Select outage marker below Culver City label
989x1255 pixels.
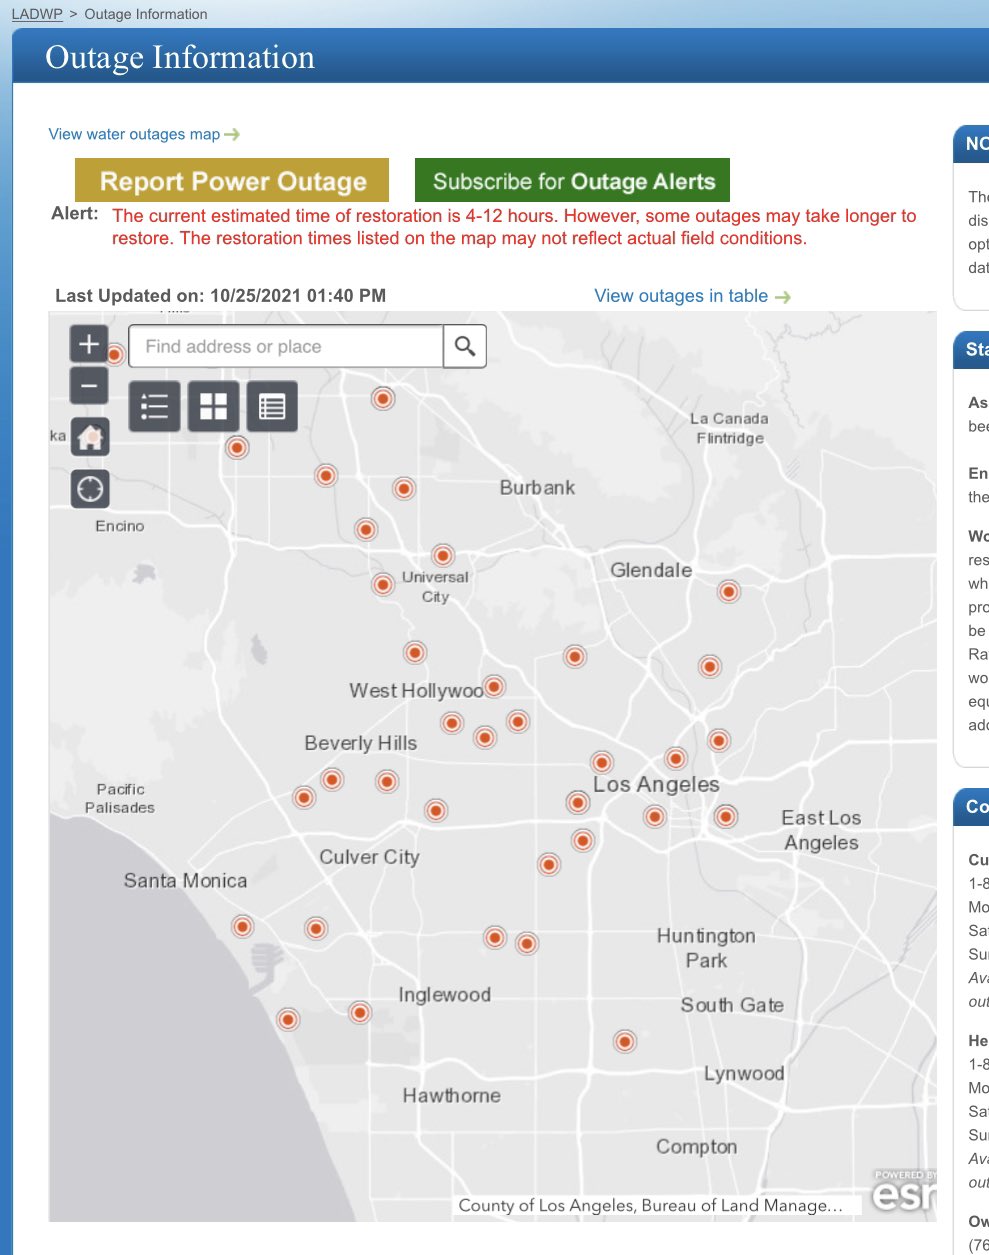316,929
